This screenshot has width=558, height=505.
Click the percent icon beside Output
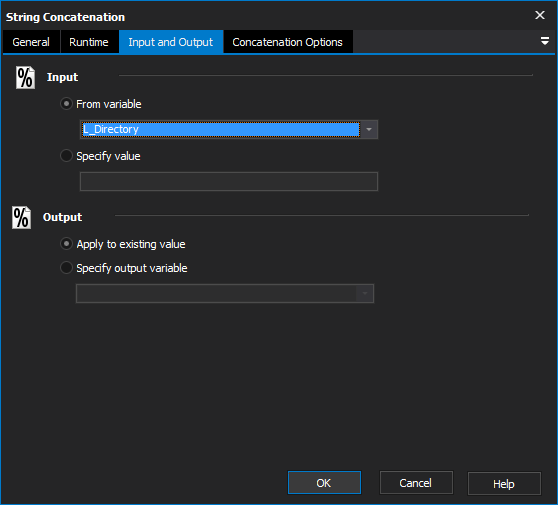point(21,217)
